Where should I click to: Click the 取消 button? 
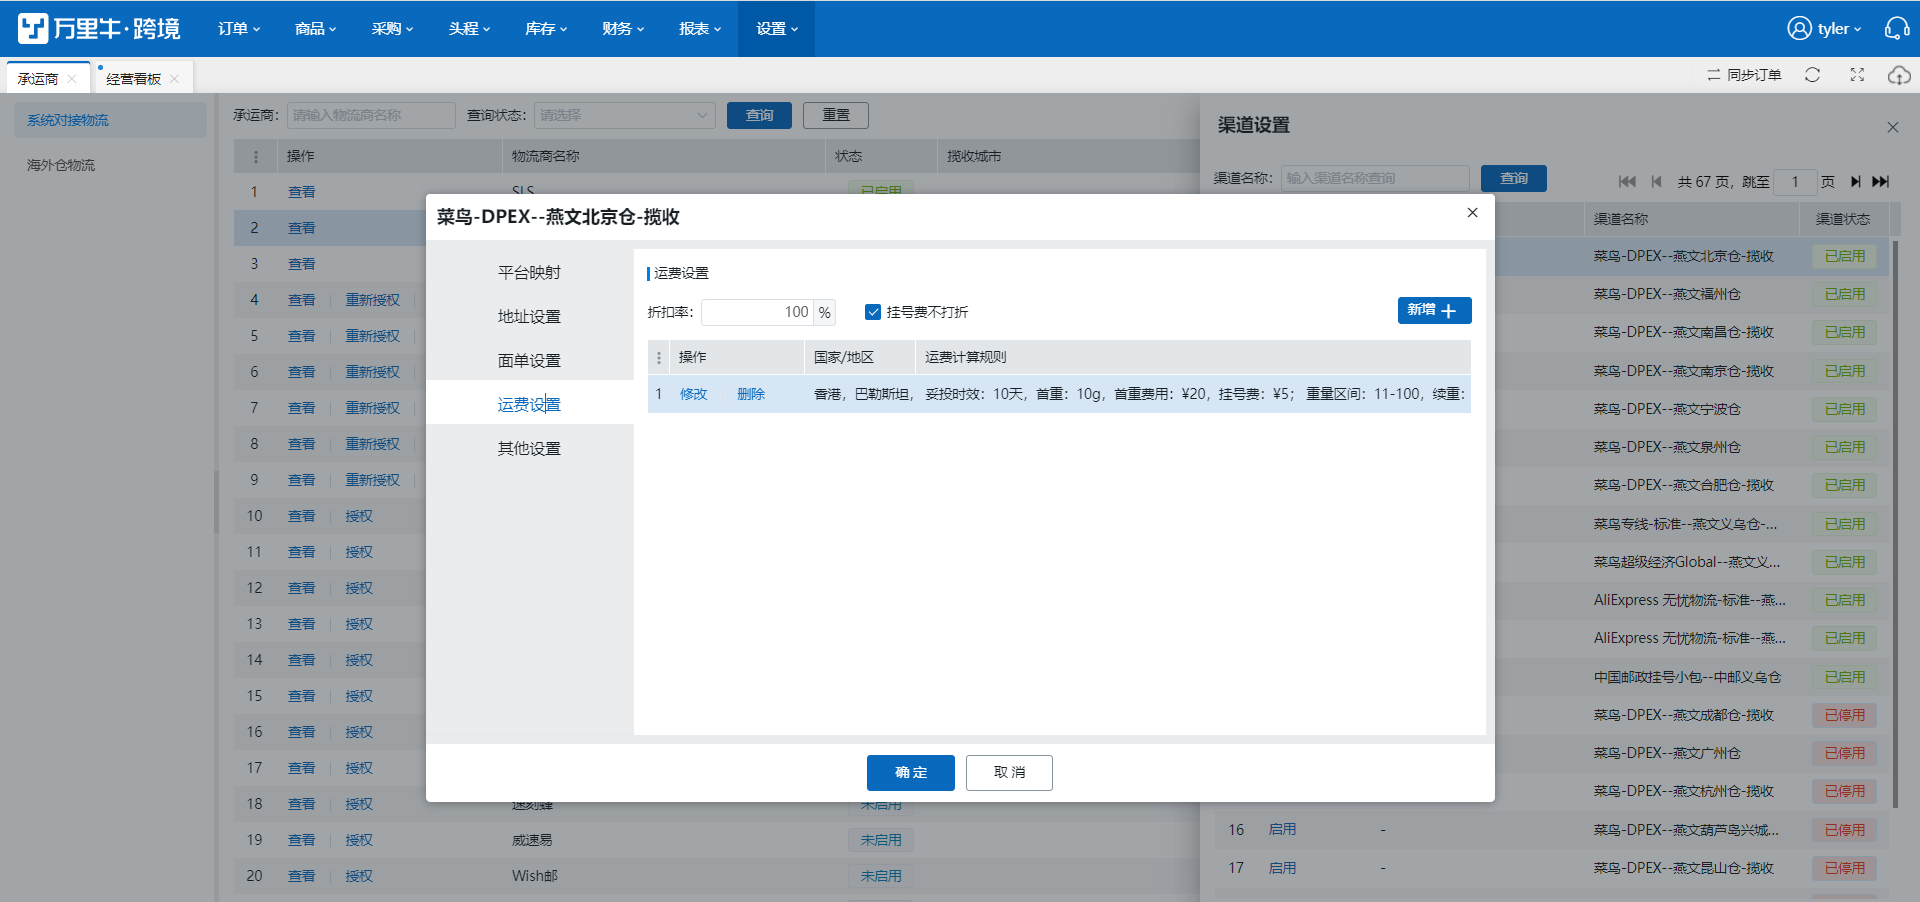[1009, 772]
